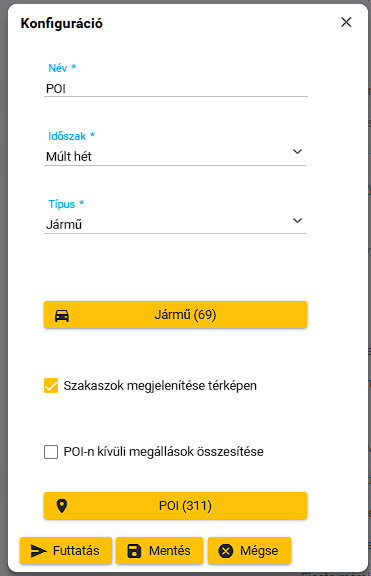The width and height of the screenshot is (371, 576).
Task: Click the paper plane icon beside Futtatás
Action: (x=38, y=551)
